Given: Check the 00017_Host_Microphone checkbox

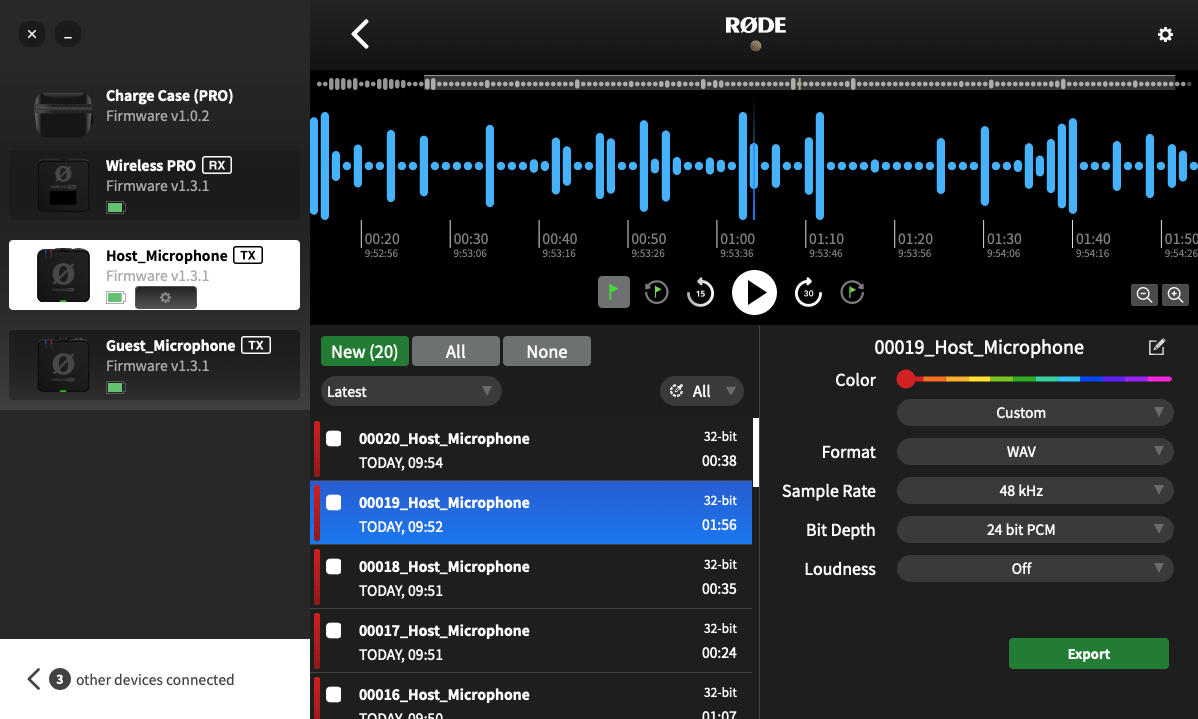Looking at the screenshot, I should pos(334,630).
